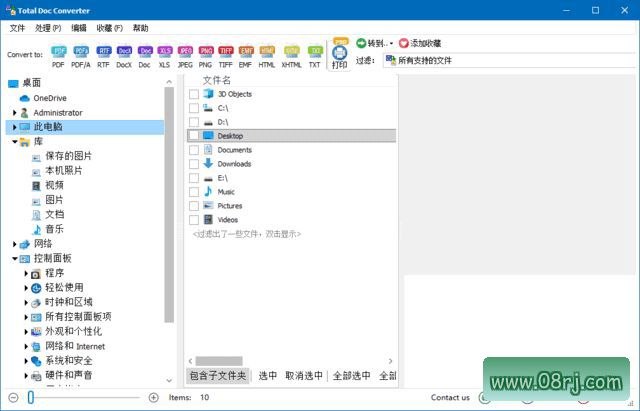
Task: Open the 转到 dropdown arrow
Action: point(391,43)
